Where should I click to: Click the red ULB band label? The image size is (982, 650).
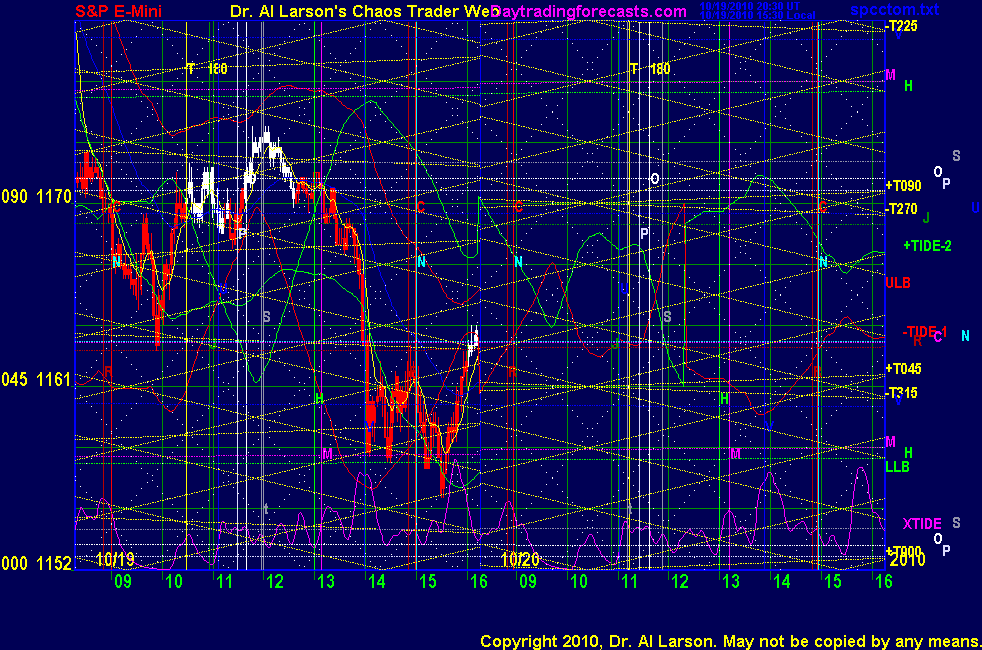(897, 282)
